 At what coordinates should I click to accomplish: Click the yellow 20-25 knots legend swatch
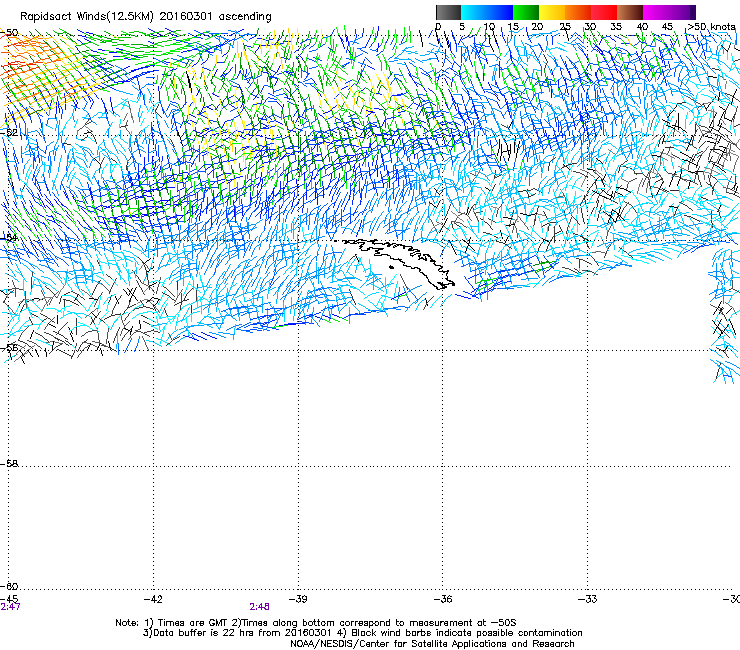pos(552,12)
